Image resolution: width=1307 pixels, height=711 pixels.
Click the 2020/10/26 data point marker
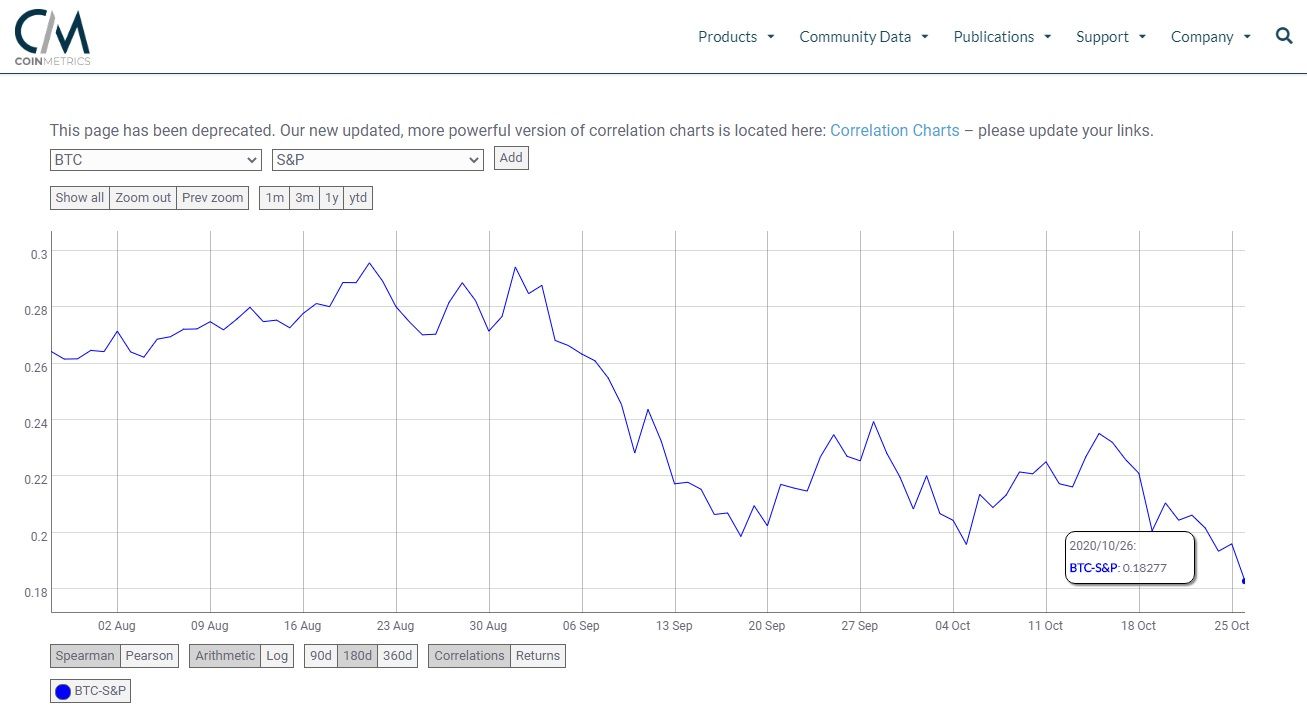pyautogui.click(x=1243, y=581)
